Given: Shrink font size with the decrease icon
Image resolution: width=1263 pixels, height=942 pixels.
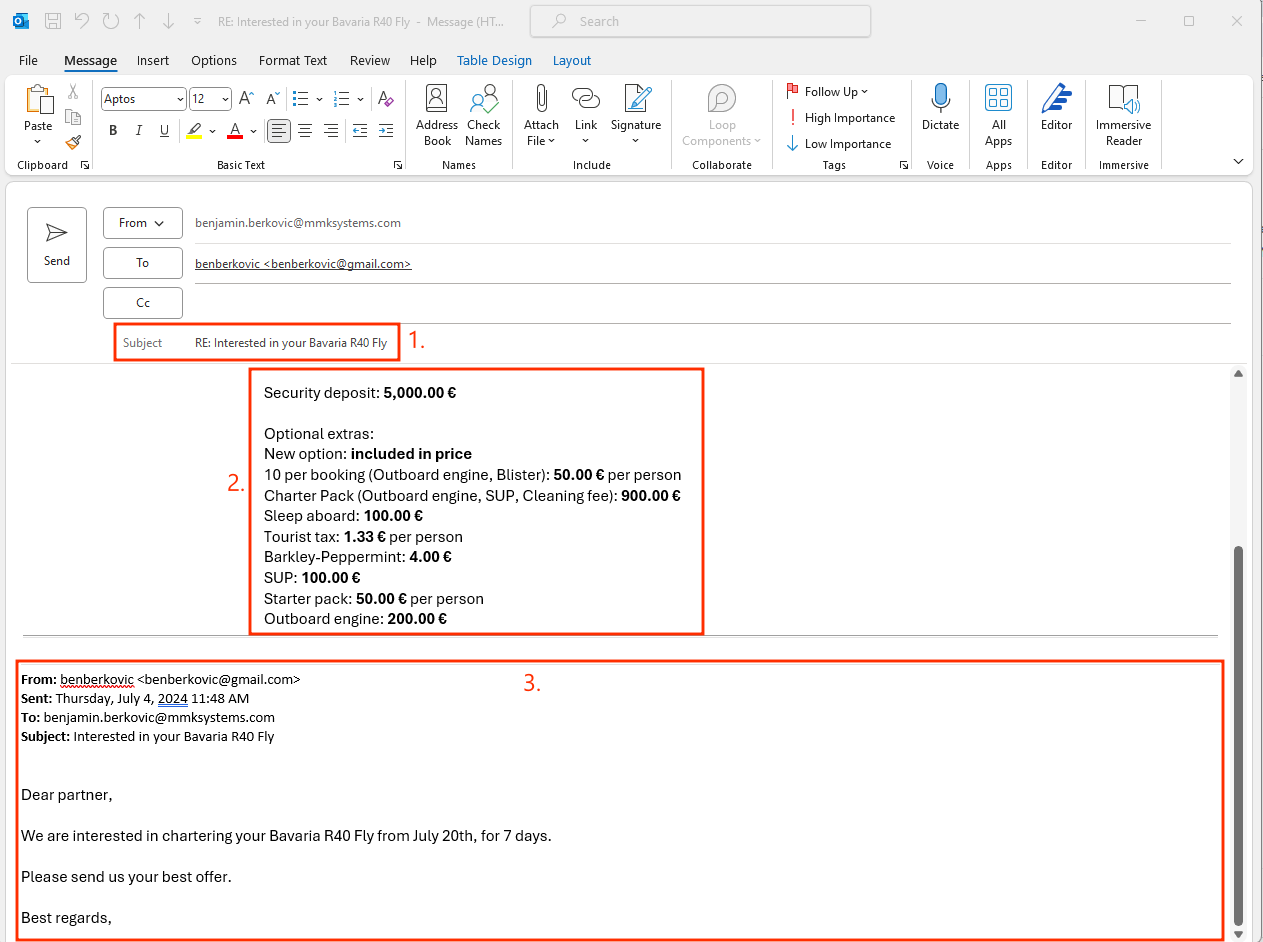Looking at the screenshot, I should pyautogui.click(x=272, y=99).
